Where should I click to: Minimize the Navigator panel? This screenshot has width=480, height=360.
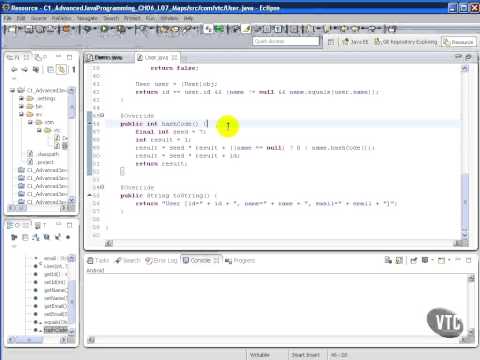point(58,56)
